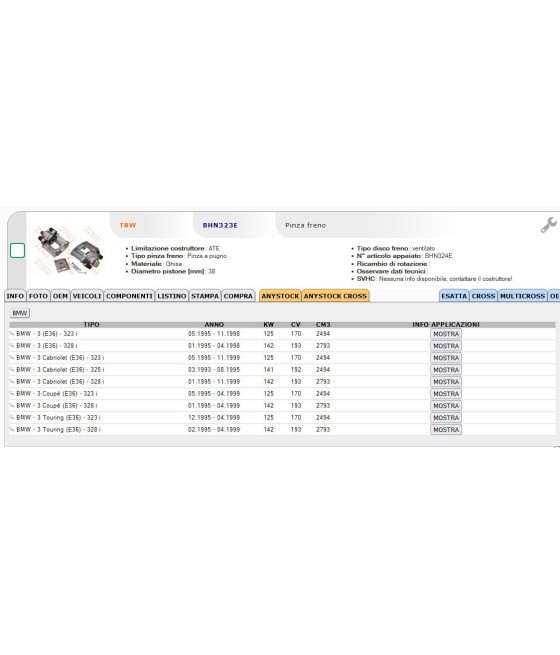
Task: Click the CV column header
Action: (296, 325)
